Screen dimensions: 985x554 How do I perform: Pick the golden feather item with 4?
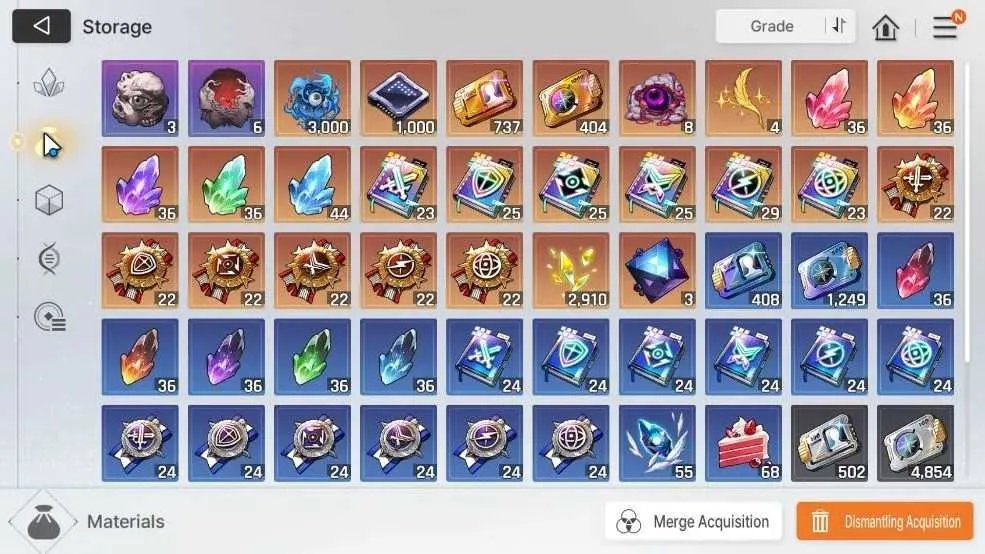pyautogui.click(x=744, y=99)
